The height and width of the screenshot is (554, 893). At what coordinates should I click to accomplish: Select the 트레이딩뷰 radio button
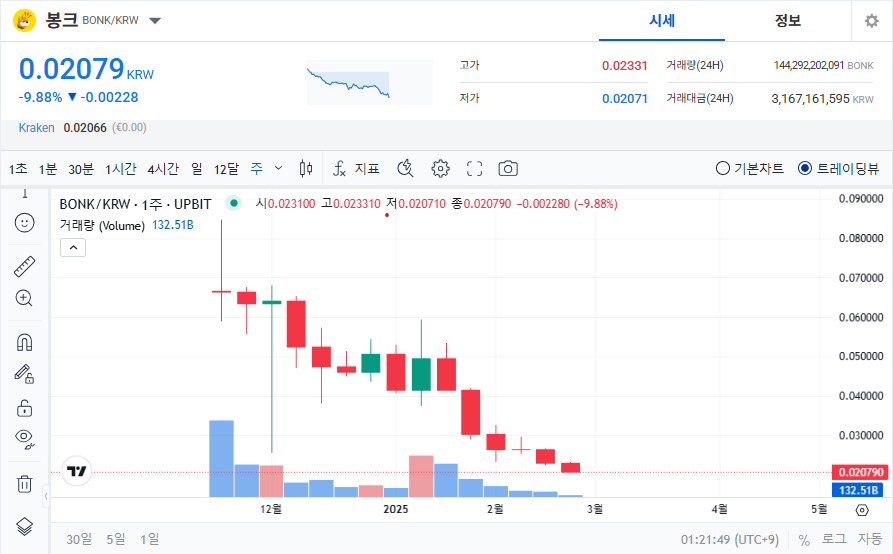coord(805,169)
